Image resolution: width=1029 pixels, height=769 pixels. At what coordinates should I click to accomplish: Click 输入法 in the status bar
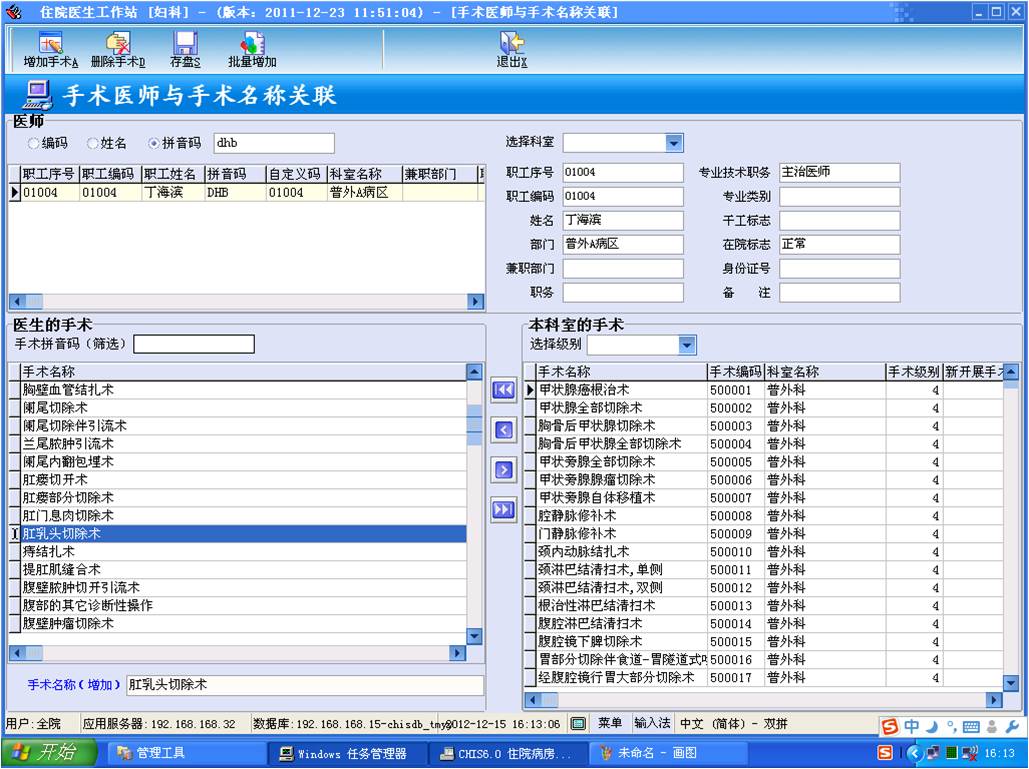coord(652,723)
